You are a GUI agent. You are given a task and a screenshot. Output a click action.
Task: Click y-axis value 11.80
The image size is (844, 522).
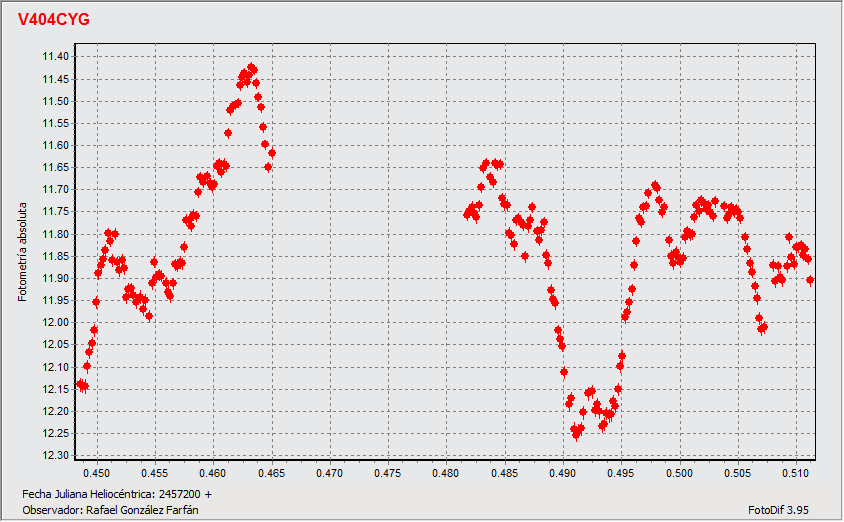(x=55, y=234)
